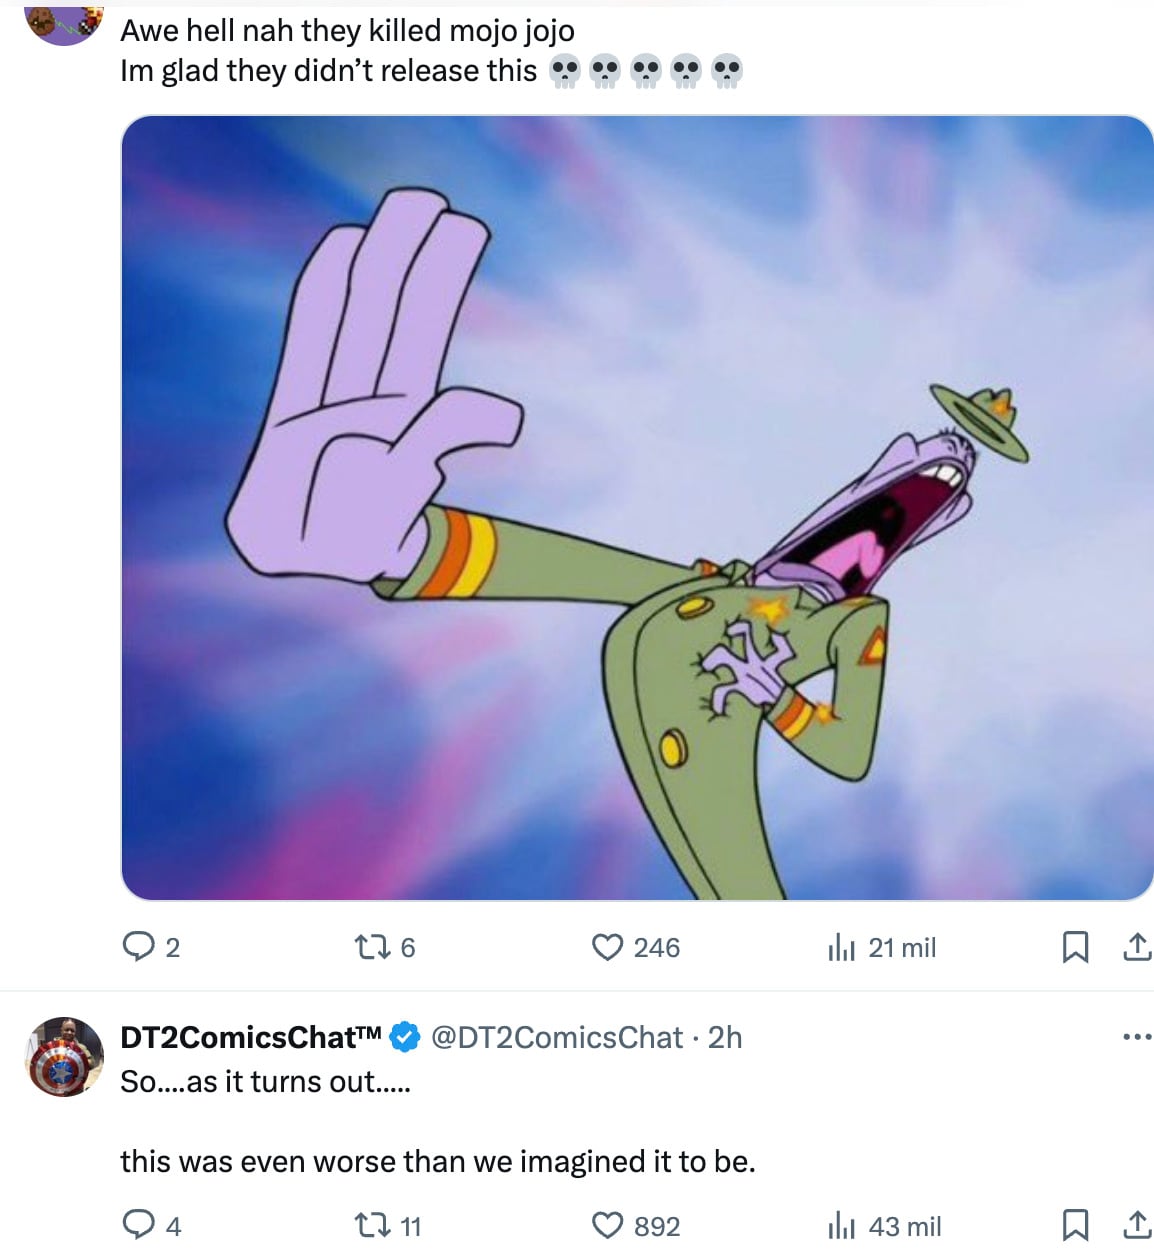Image resolution: width=1154 pixels, height=1256 pixels.
Task: Click the Captain America shield avatar
Action: (64, 1057)
